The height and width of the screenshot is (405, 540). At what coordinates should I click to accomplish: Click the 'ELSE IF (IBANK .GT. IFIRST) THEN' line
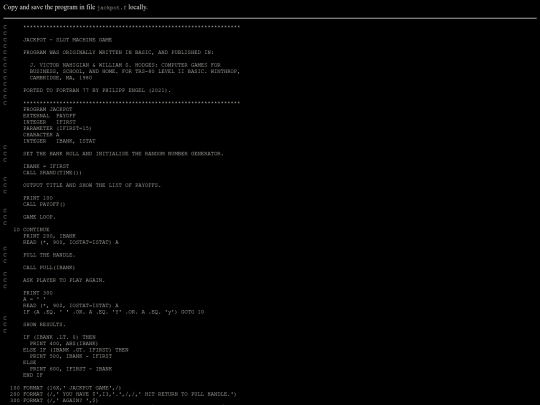coord(76,350)
